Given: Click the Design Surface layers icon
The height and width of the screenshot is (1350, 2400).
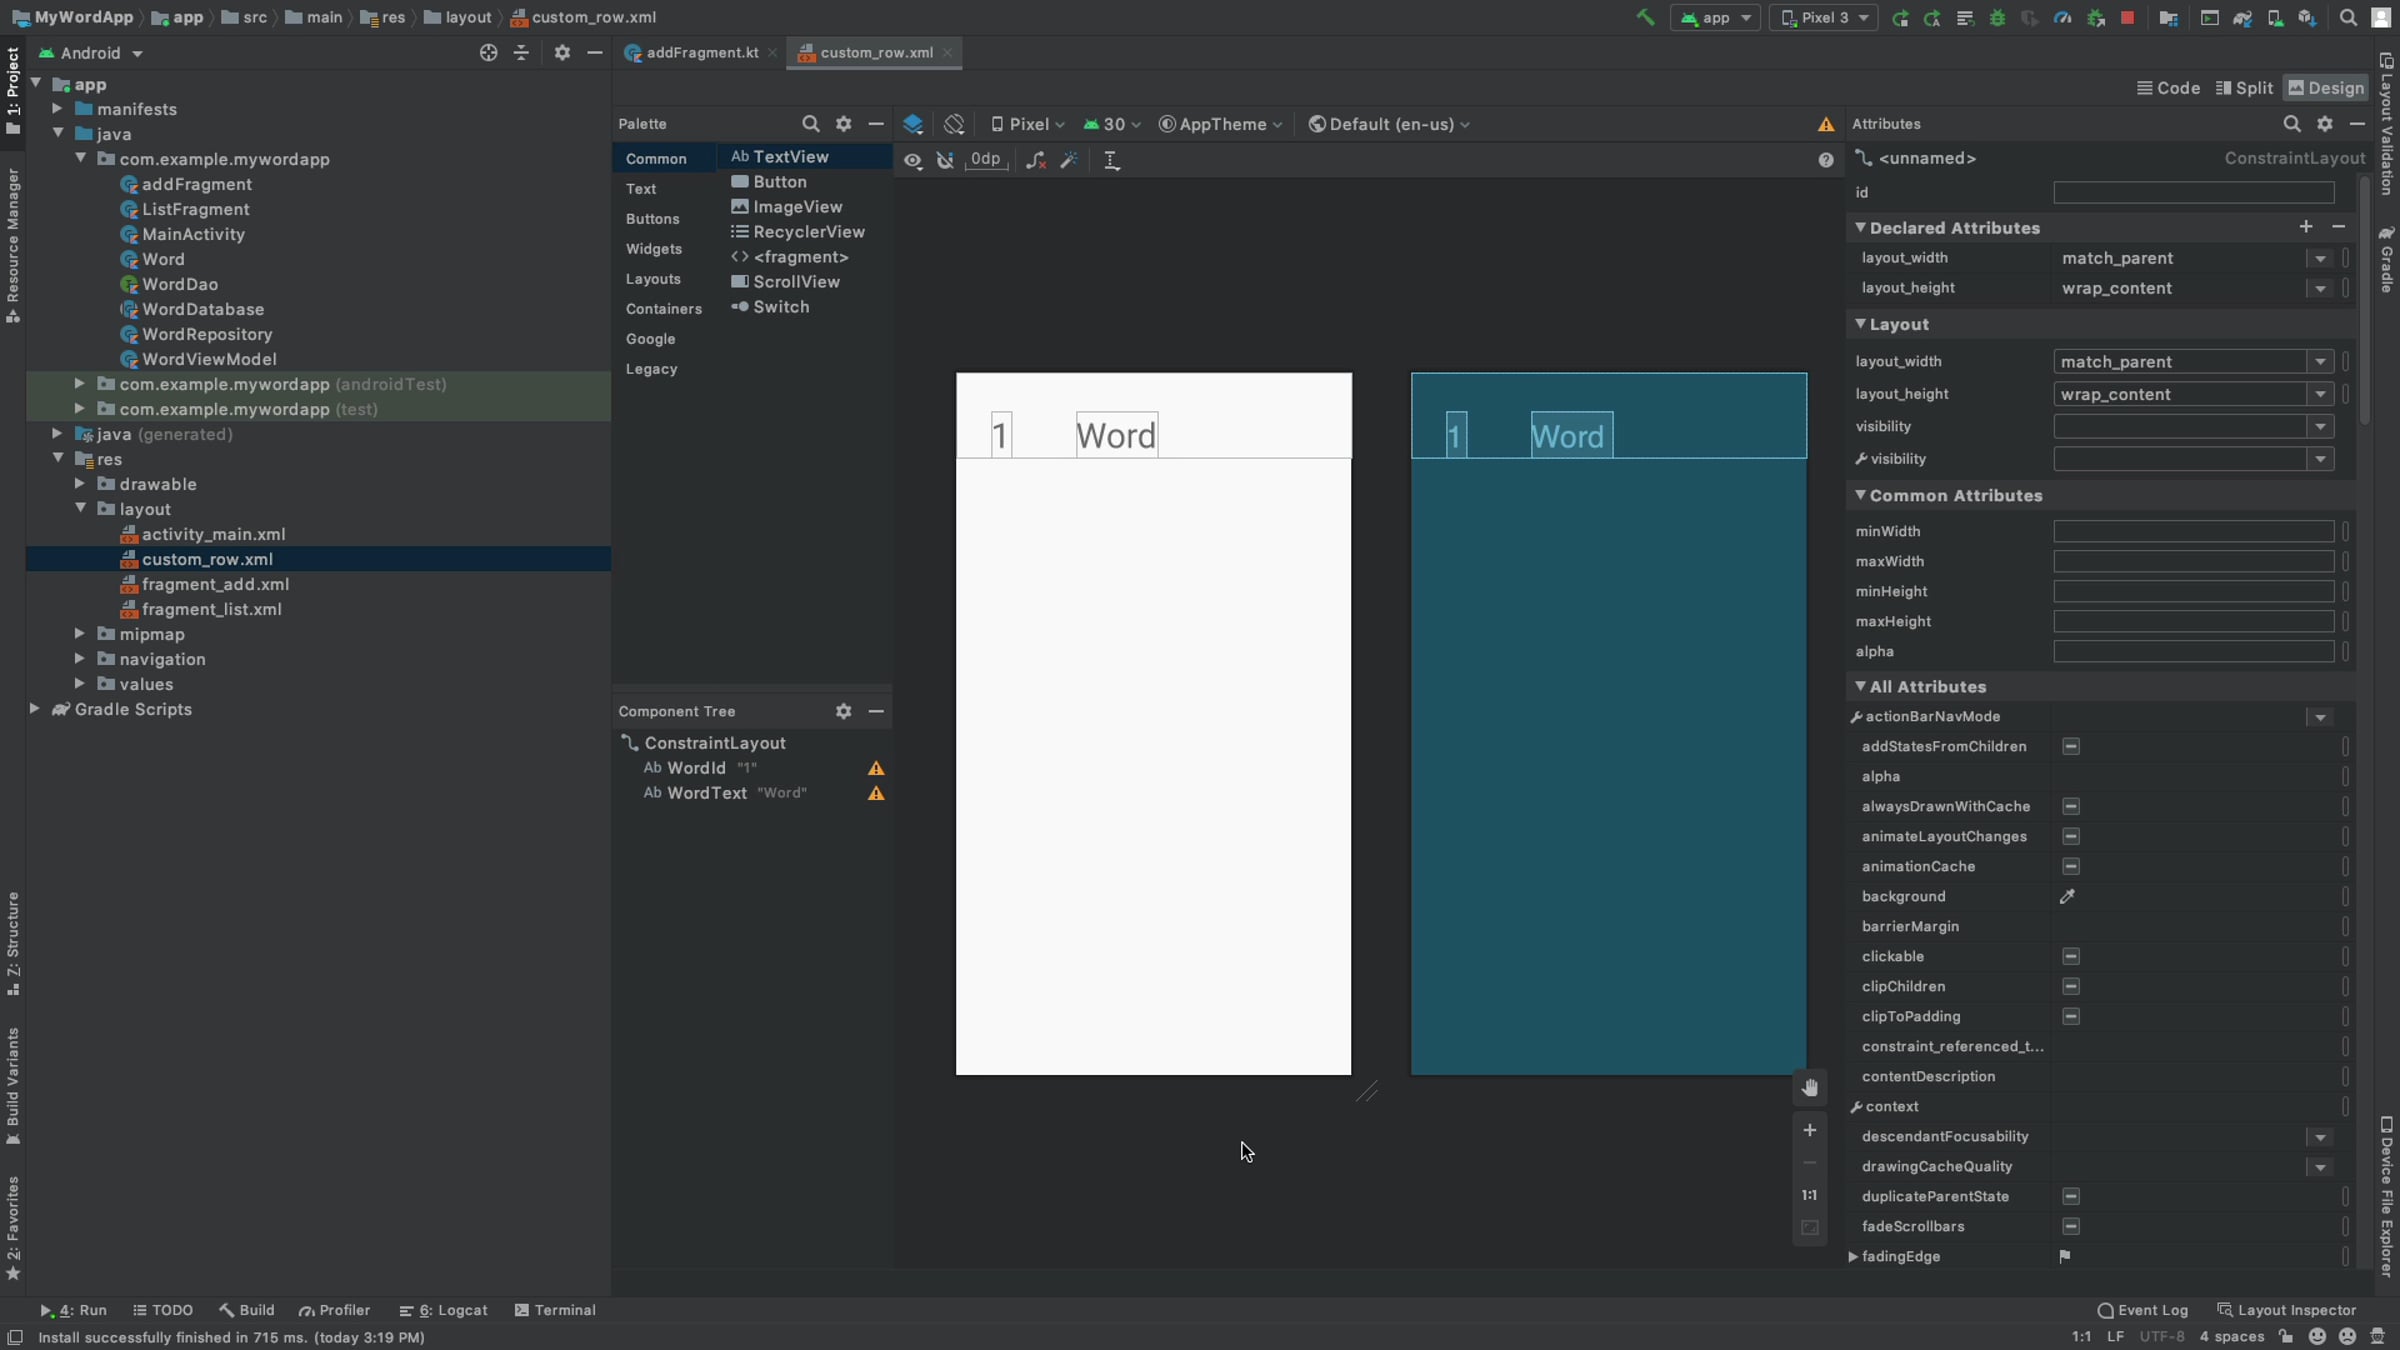Looking at the screenshot, I should click(912, 124).
